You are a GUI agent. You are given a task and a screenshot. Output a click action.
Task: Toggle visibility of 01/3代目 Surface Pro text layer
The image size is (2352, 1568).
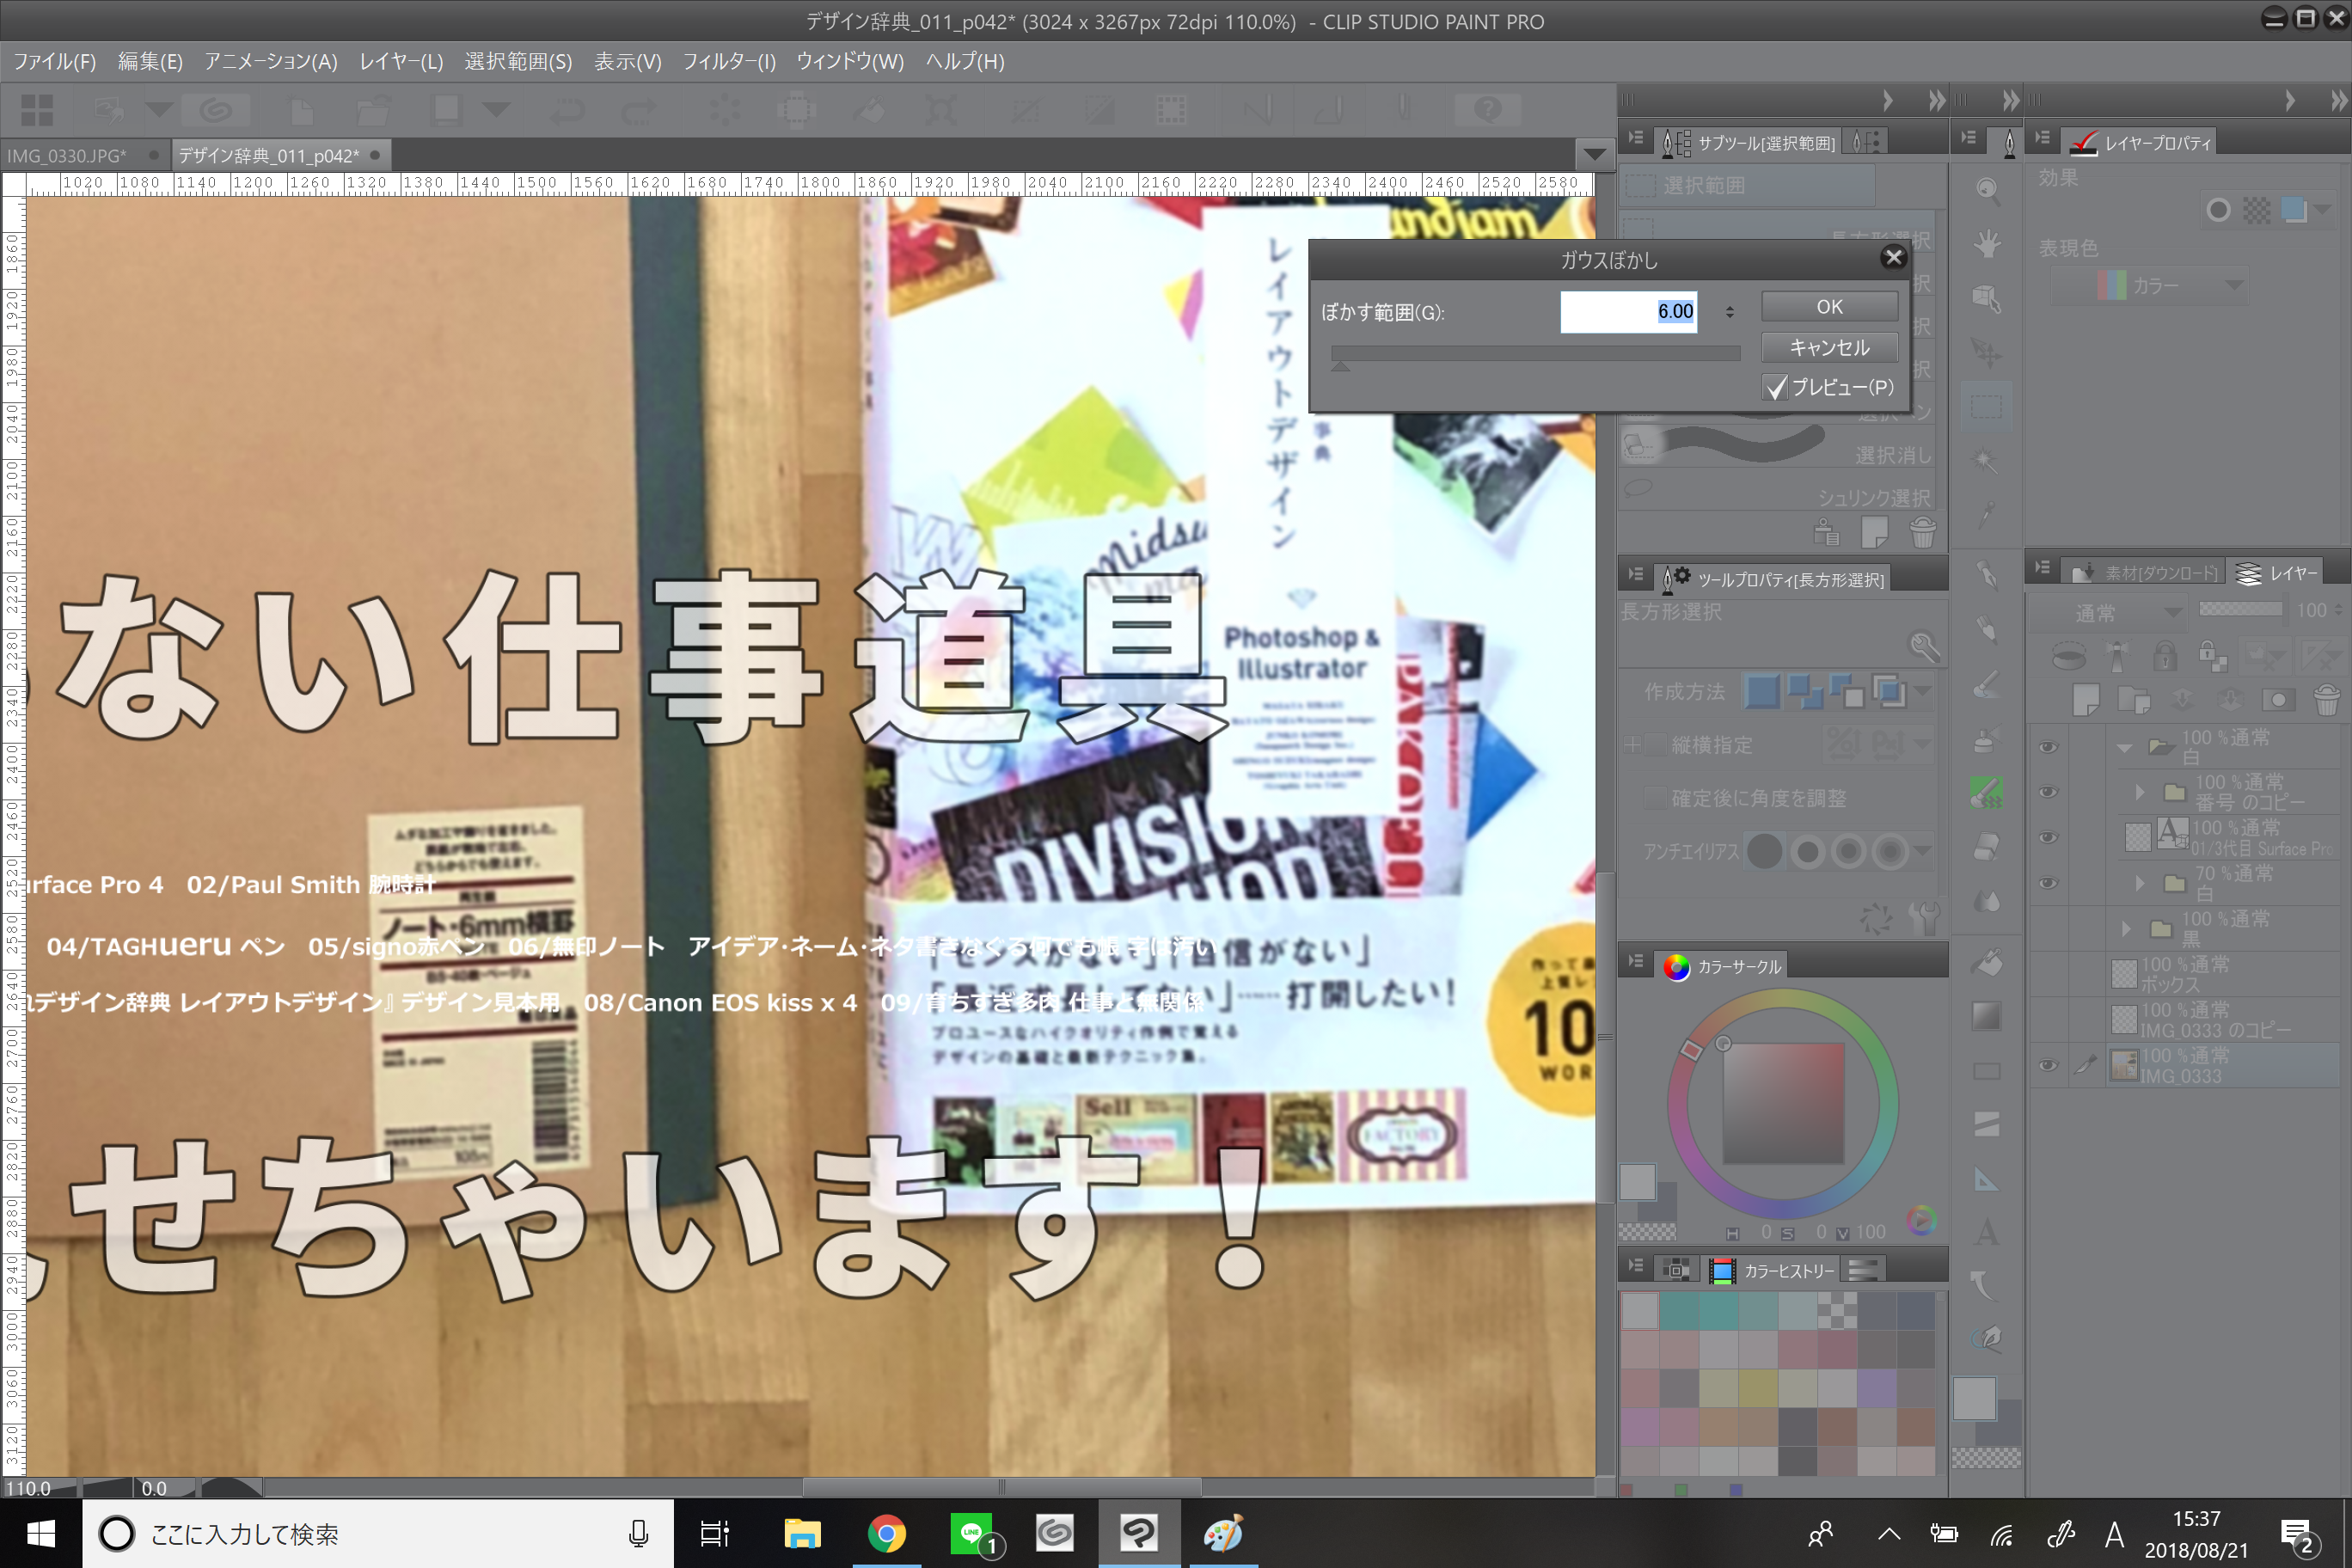(2048, 838)
